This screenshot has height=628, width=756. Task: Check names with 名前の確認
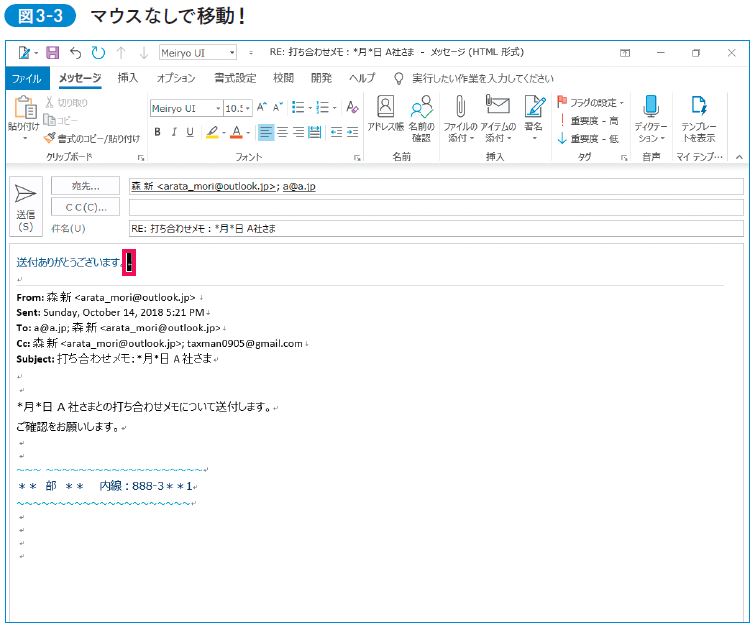coord(421,119)
